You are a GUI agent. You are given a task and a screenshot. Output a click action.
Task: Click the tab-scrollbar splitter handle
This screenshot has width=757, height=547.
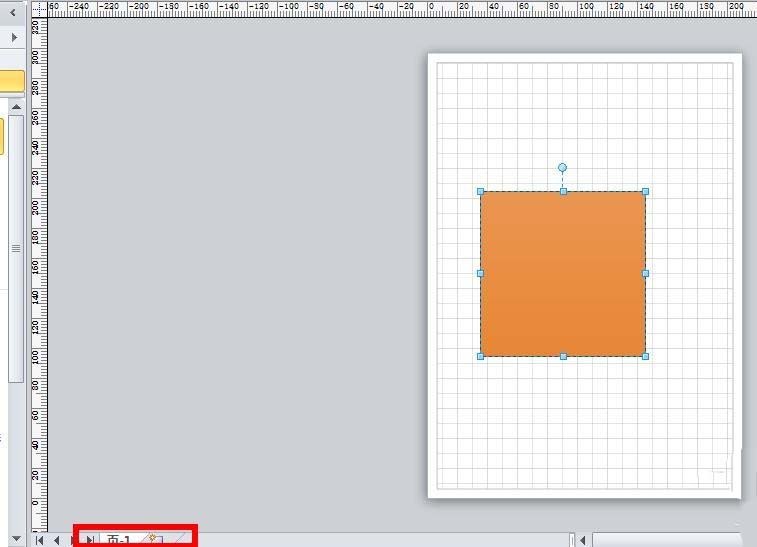pos(572,540)
